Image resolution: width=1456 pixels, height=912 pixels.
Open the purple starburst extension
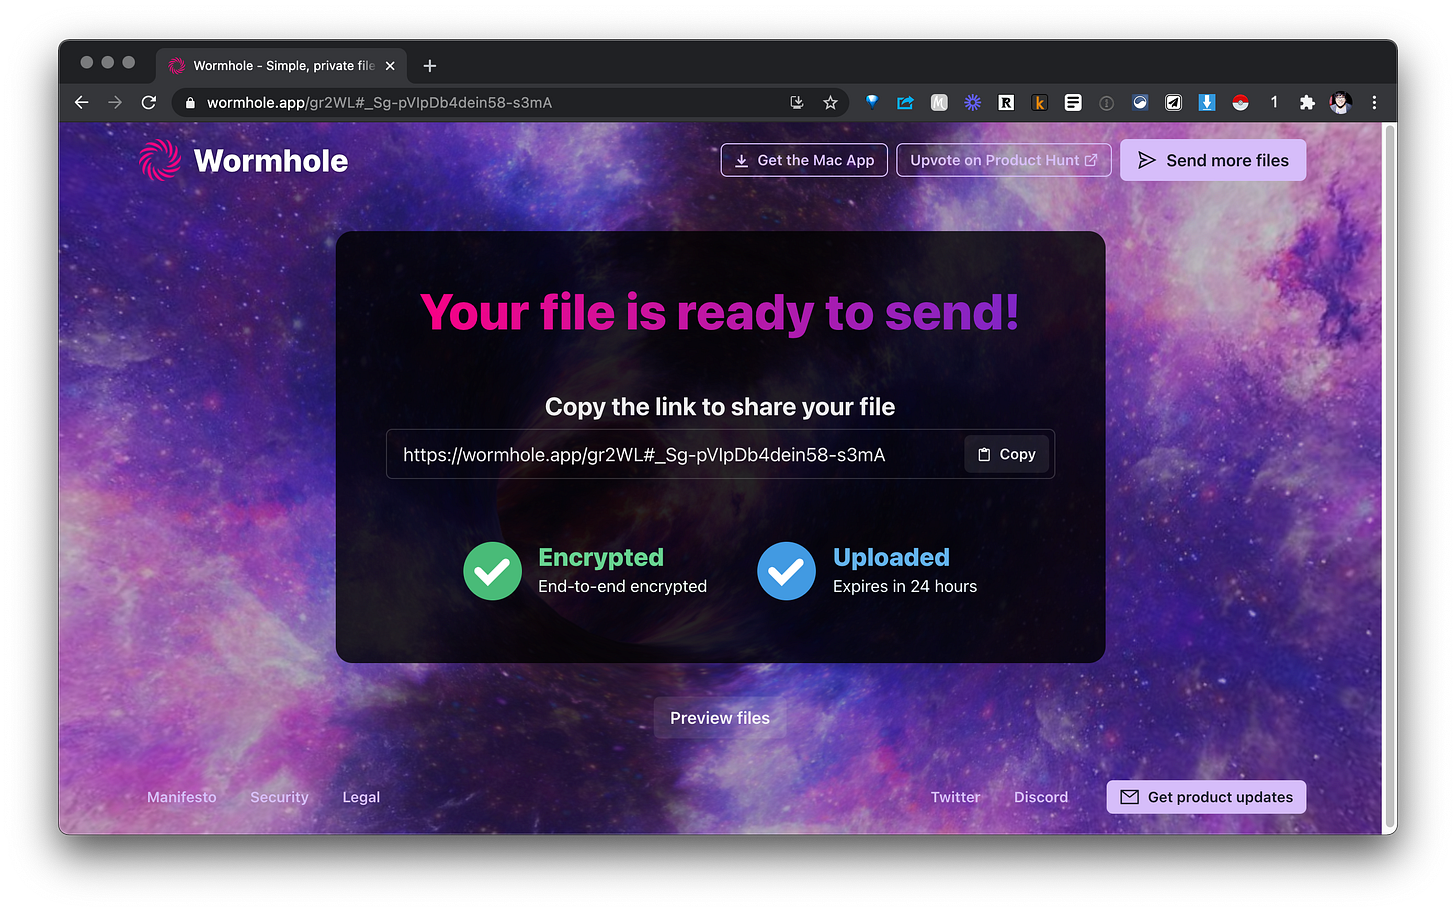[x=972, y=102]
